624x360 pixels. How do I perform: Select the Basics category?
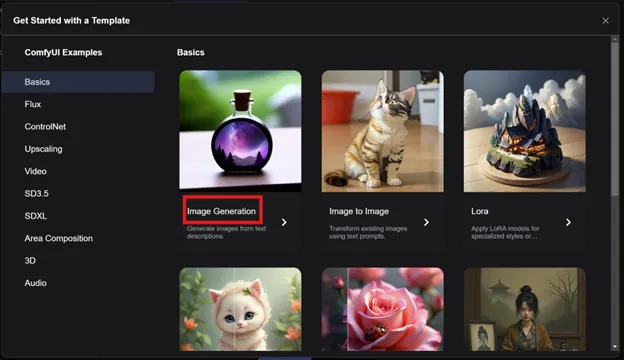(x=78, y=82)
